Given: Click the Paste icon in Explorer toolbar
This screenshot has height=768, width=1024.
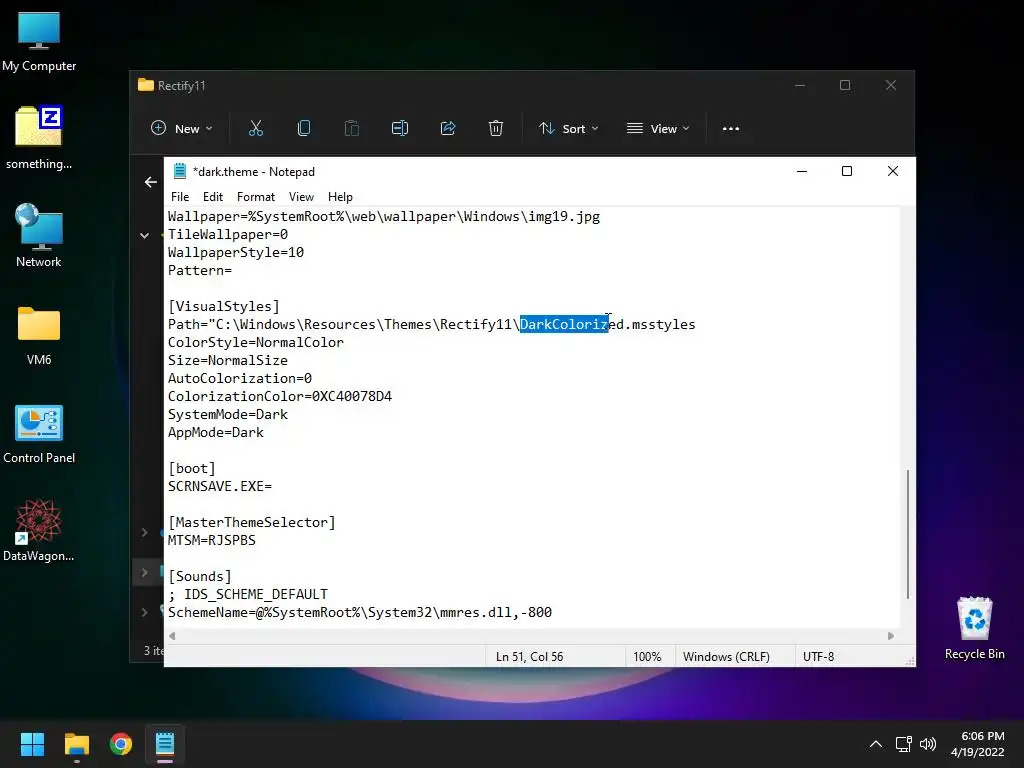Looking at the screenshot, I should 351,129.
